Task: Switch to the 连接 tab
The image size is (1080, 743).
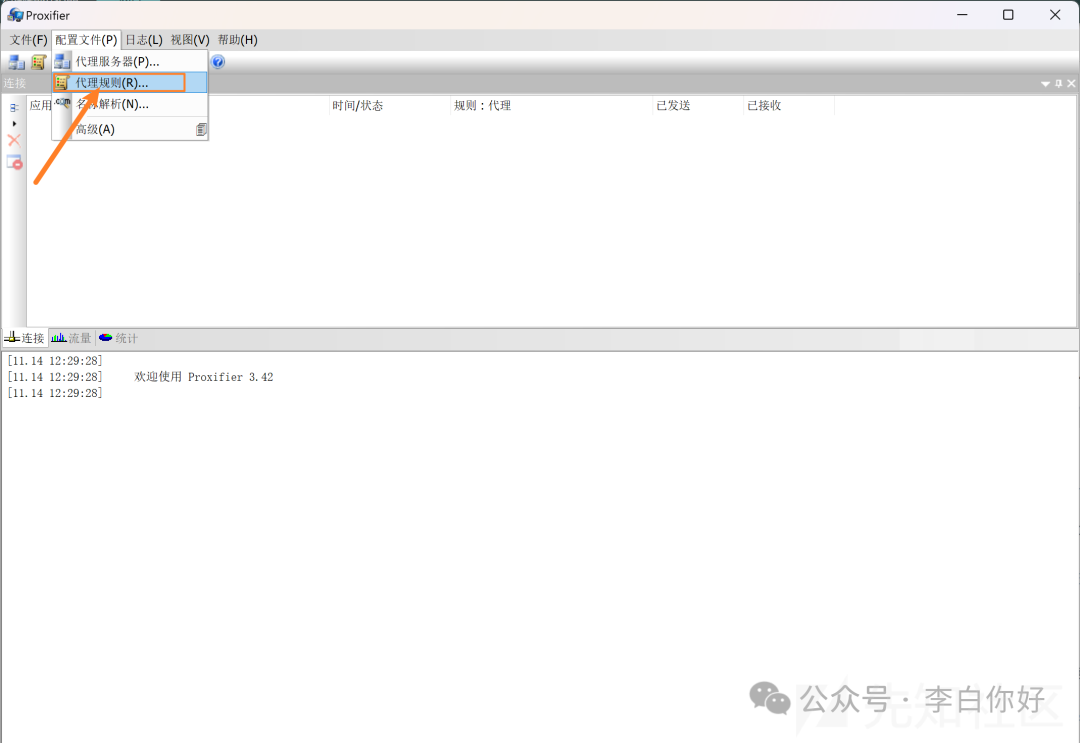Action: pyautogui.click(x=25, y=338)
